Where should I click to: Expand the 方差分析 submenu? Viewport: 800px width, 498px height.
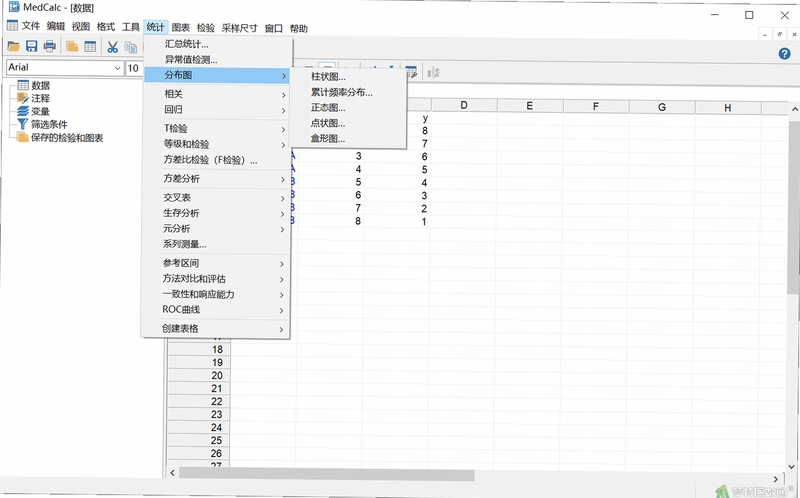tap(217, 179)
